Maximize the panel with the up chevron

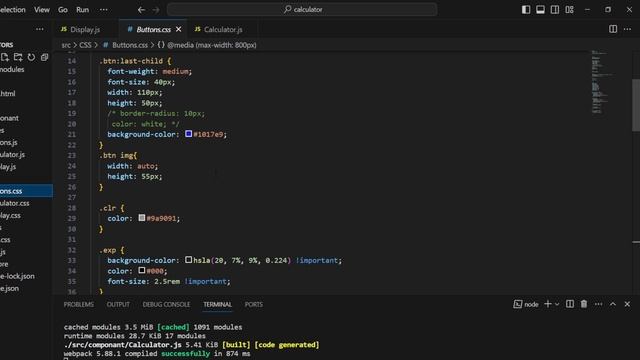613,304
